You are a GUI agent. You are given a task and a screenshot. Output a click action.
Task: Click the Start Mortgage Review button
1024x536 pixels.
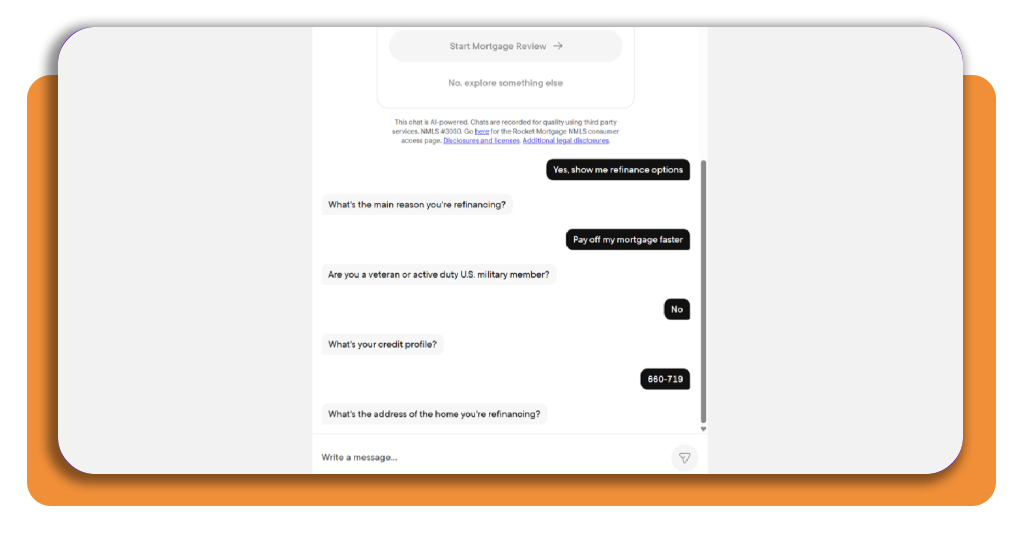(x=505, y=46)
